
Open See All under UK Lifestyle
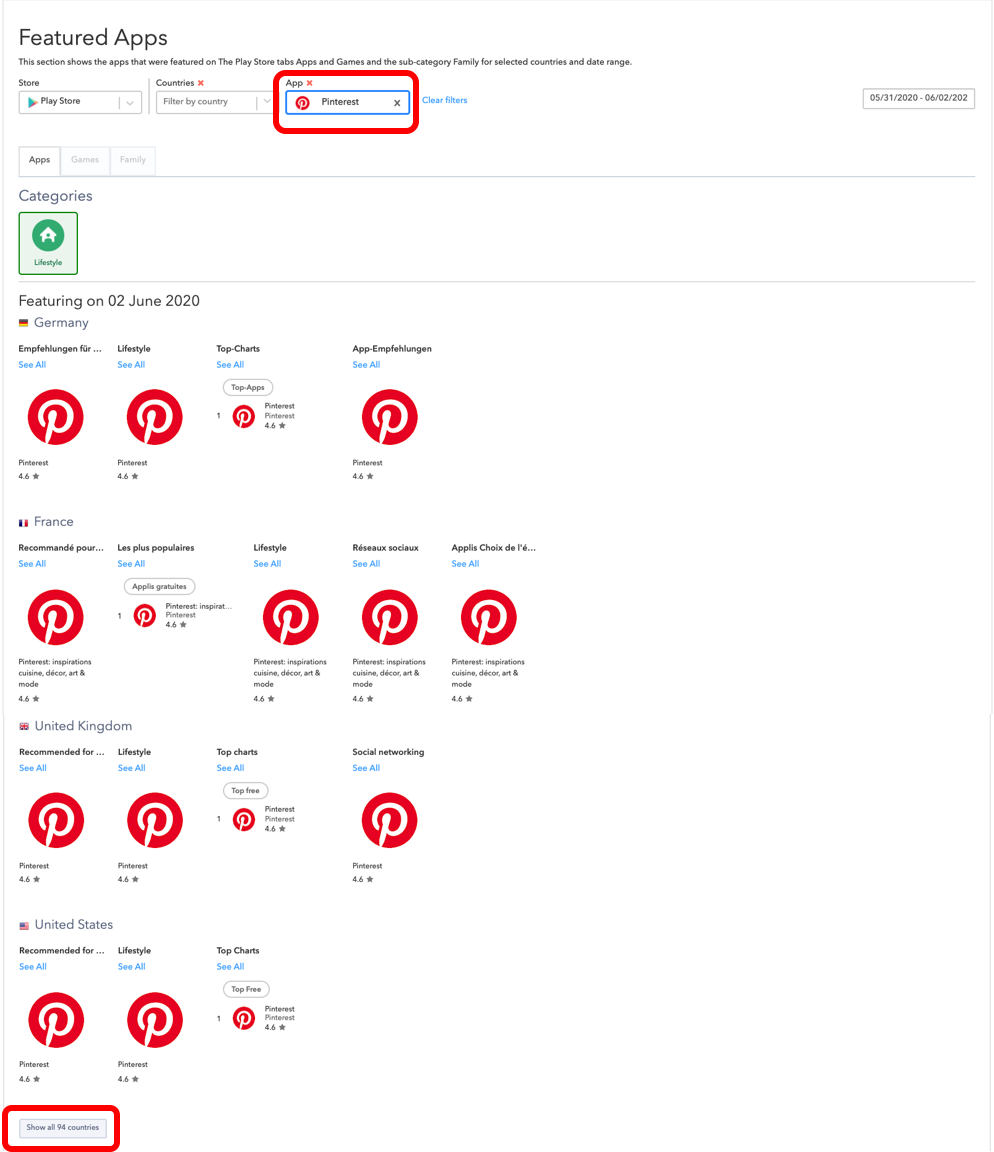(x=132, y=768)
